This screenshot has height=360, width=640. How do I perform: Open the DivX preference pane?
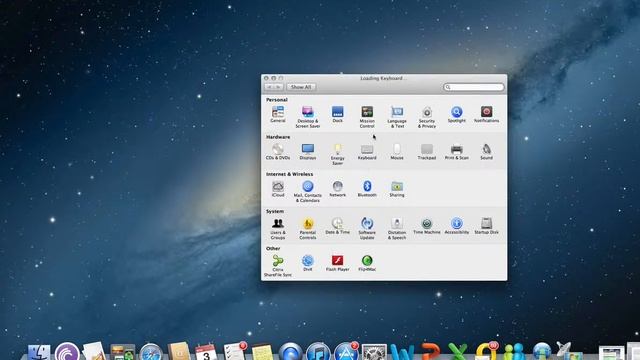(307, 263)
